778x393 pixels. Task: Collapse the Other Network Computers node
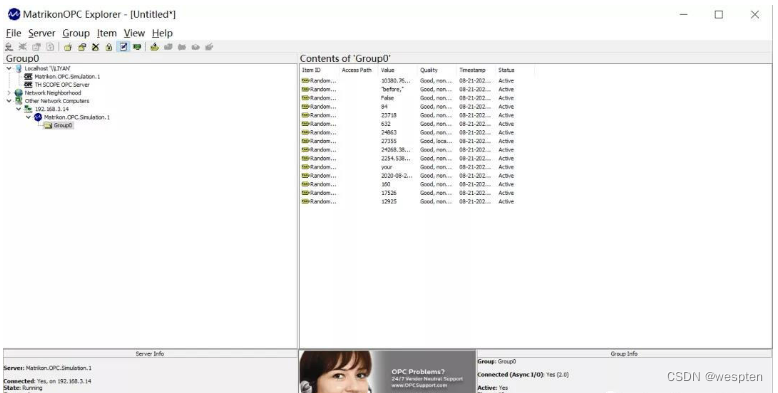pos(9,101)
